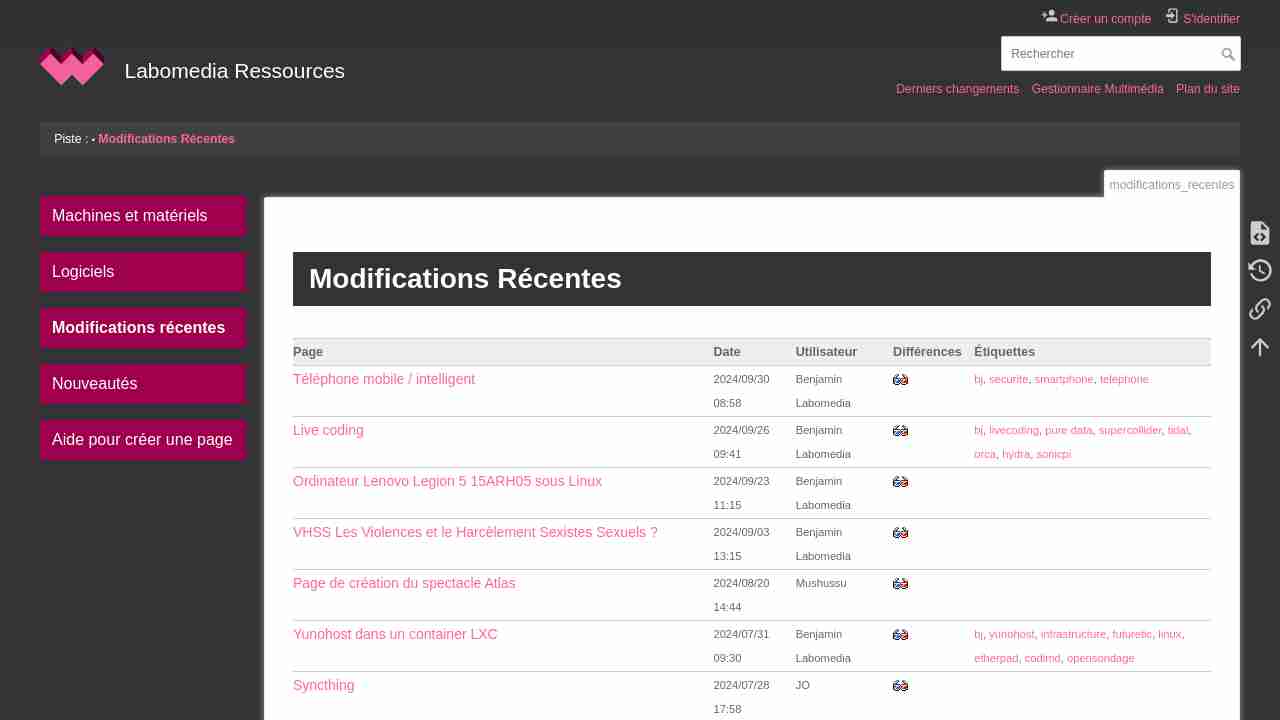
Task: Open Aide pour créer une page
Action: click(142, 440)
